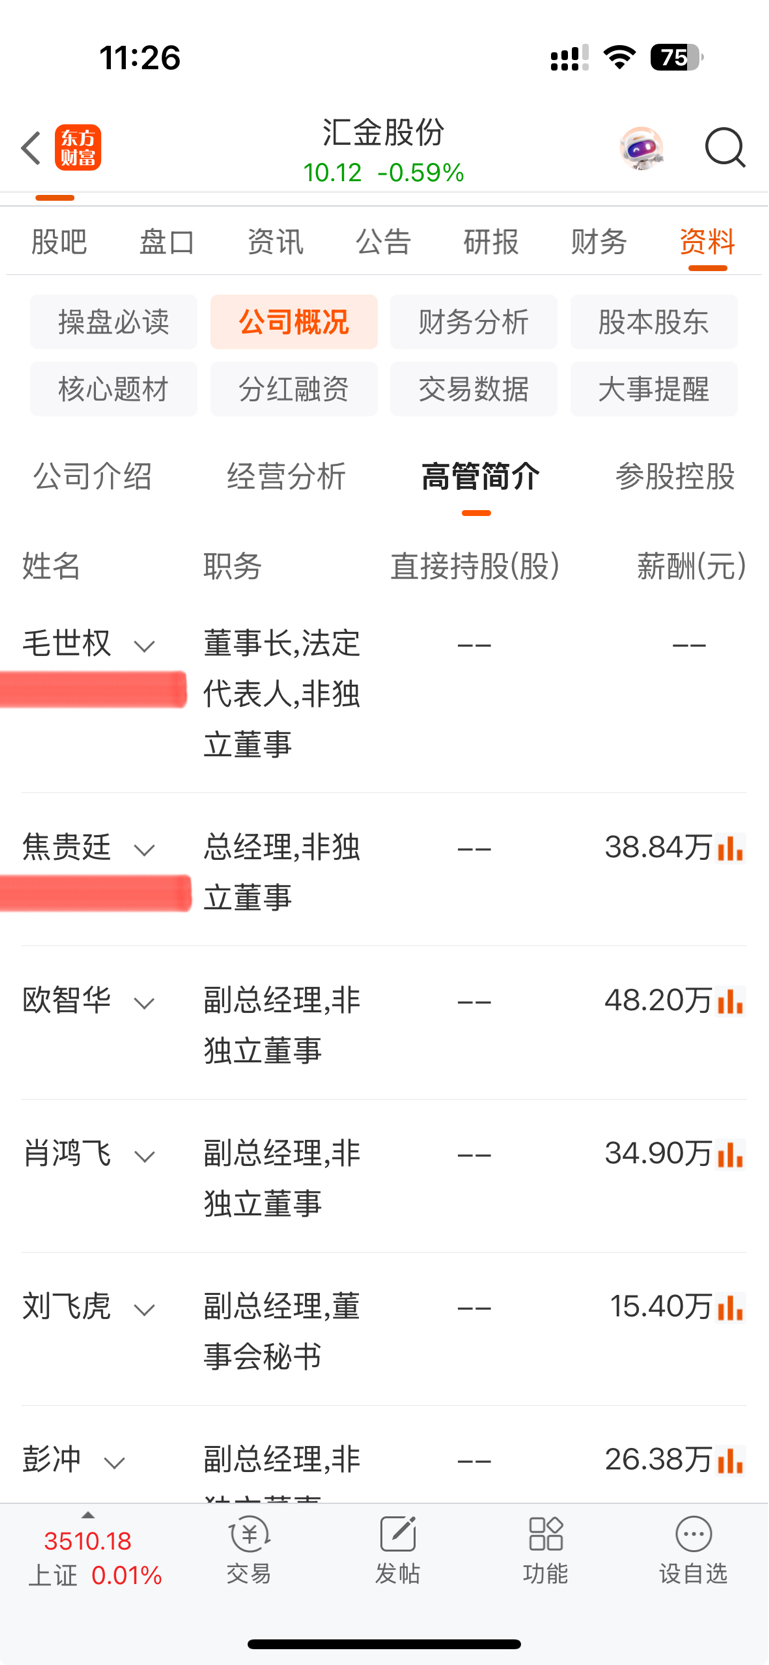769x1665 pixels.
Task: Tap the 东方财富 logo
Action: [x=78, y=148]
